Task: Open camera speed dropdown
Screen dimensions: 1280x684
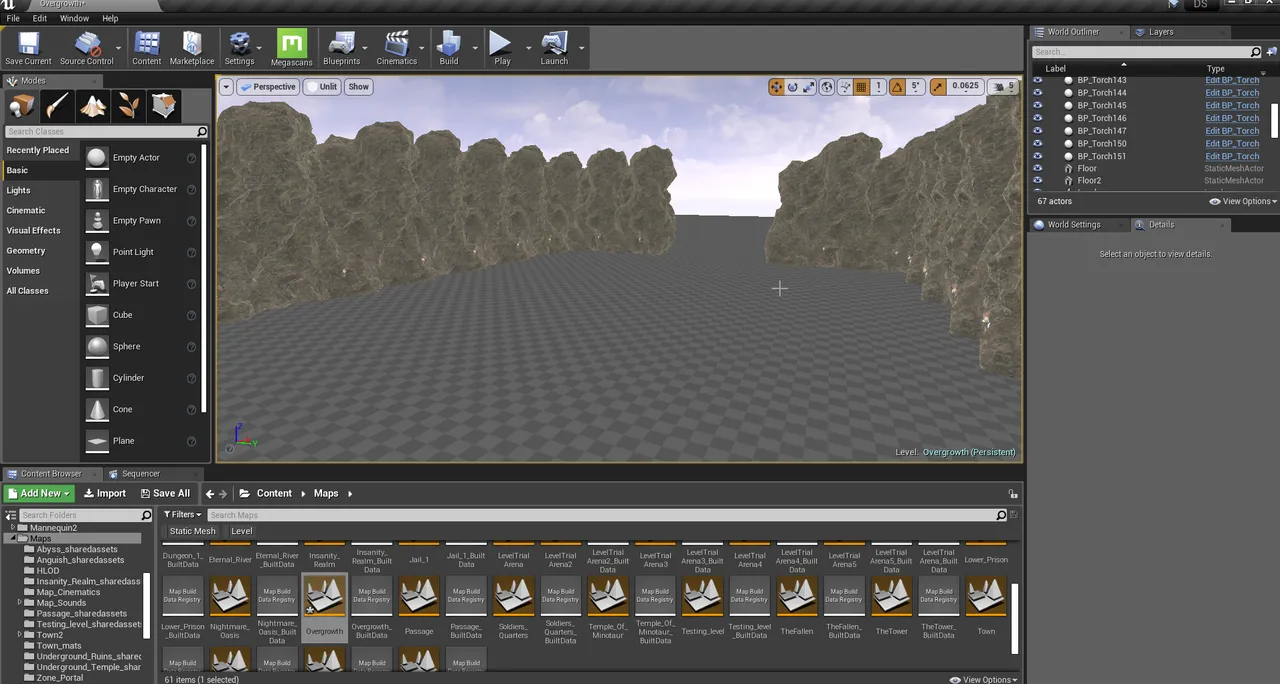Action: tap(1003, 87)
